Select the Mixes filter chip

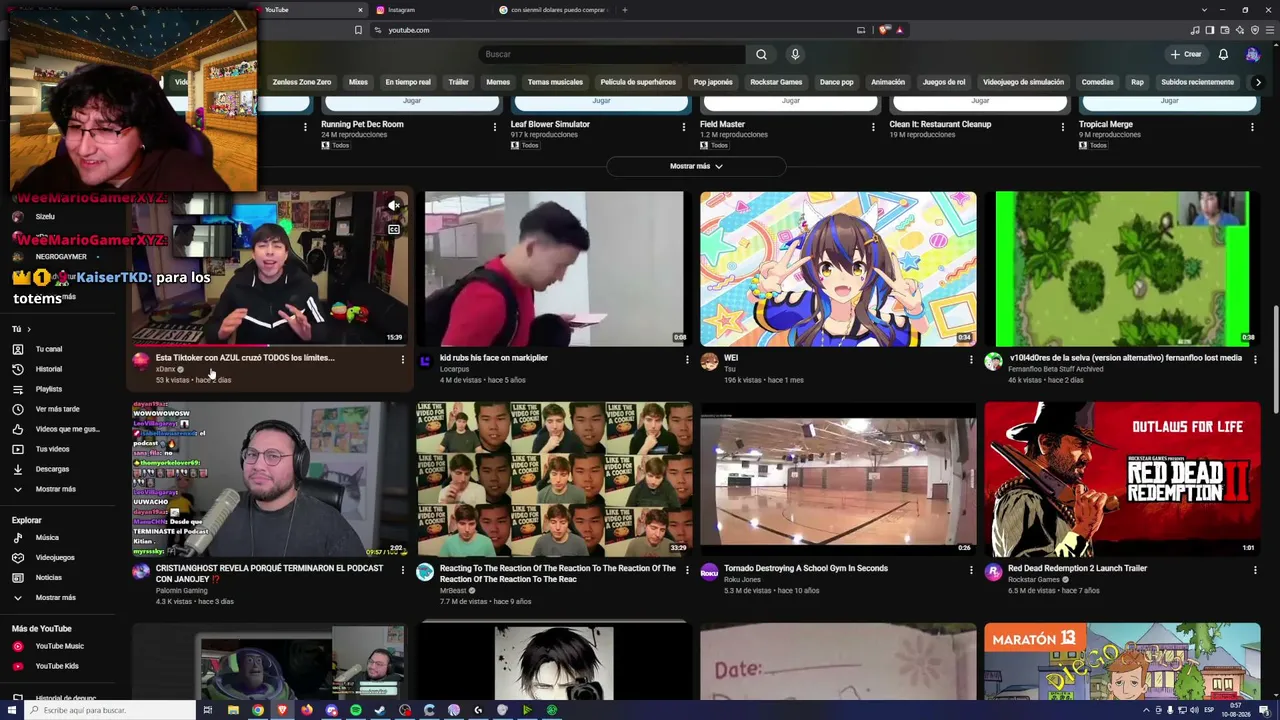[358, 82]
